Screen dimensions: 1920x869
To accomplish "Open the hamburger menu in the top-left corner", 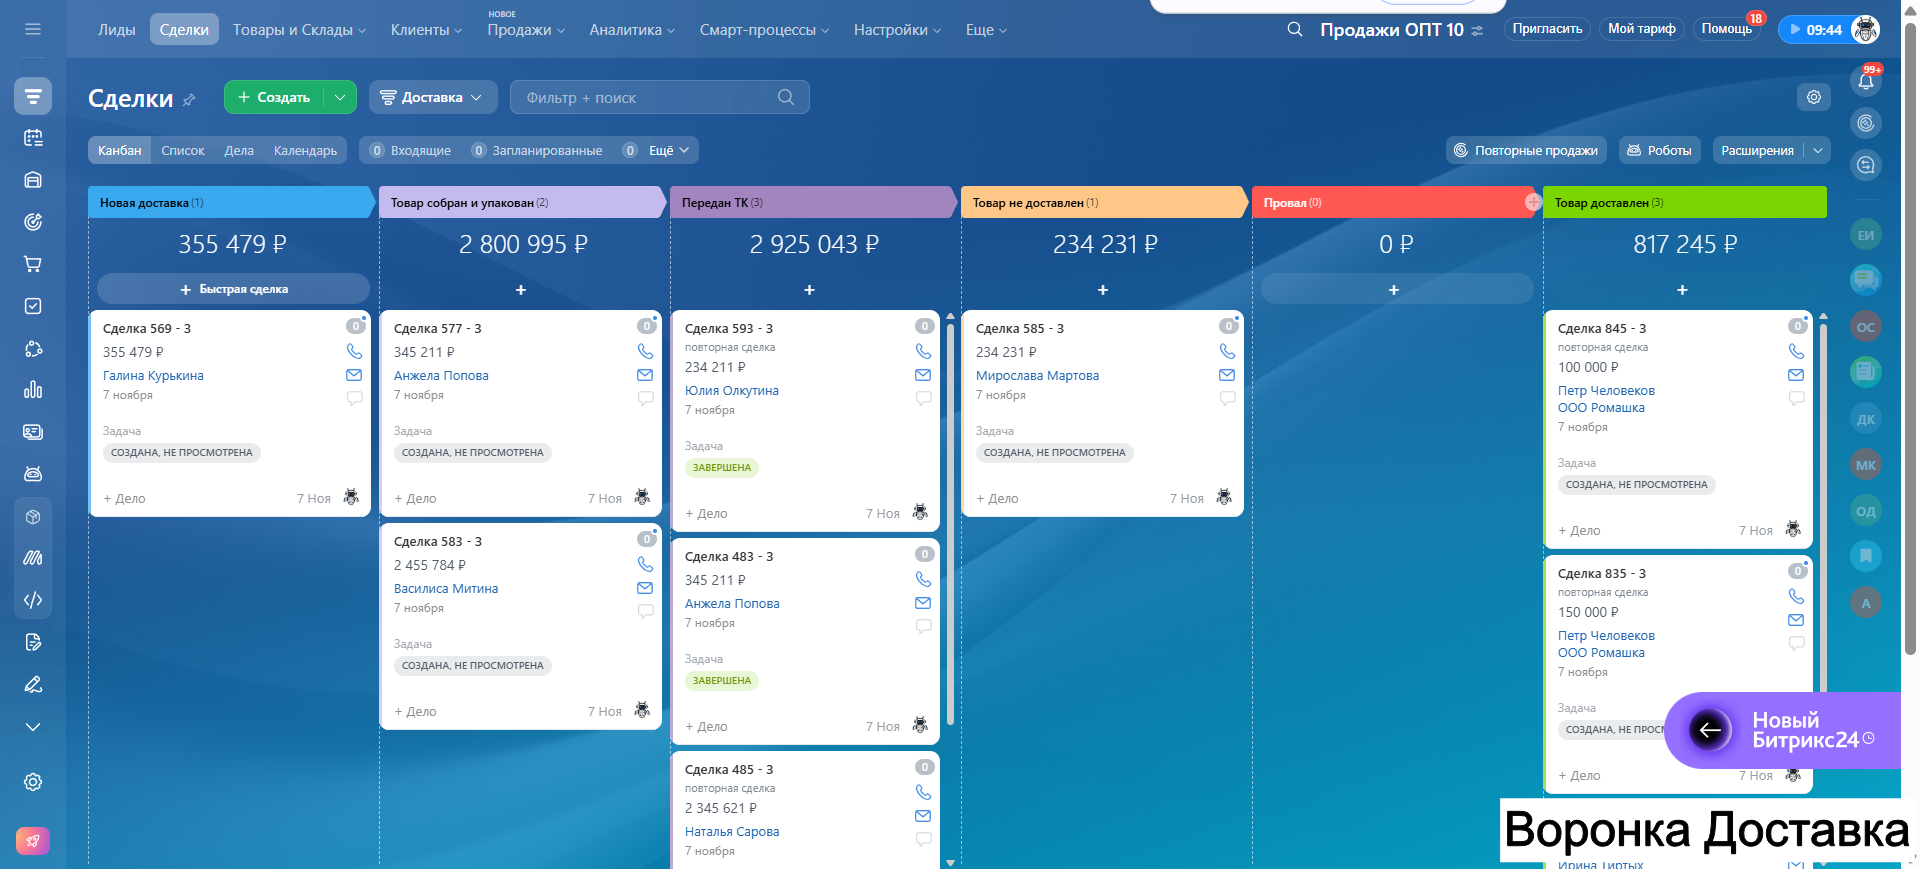I will [x=33, y=29].
